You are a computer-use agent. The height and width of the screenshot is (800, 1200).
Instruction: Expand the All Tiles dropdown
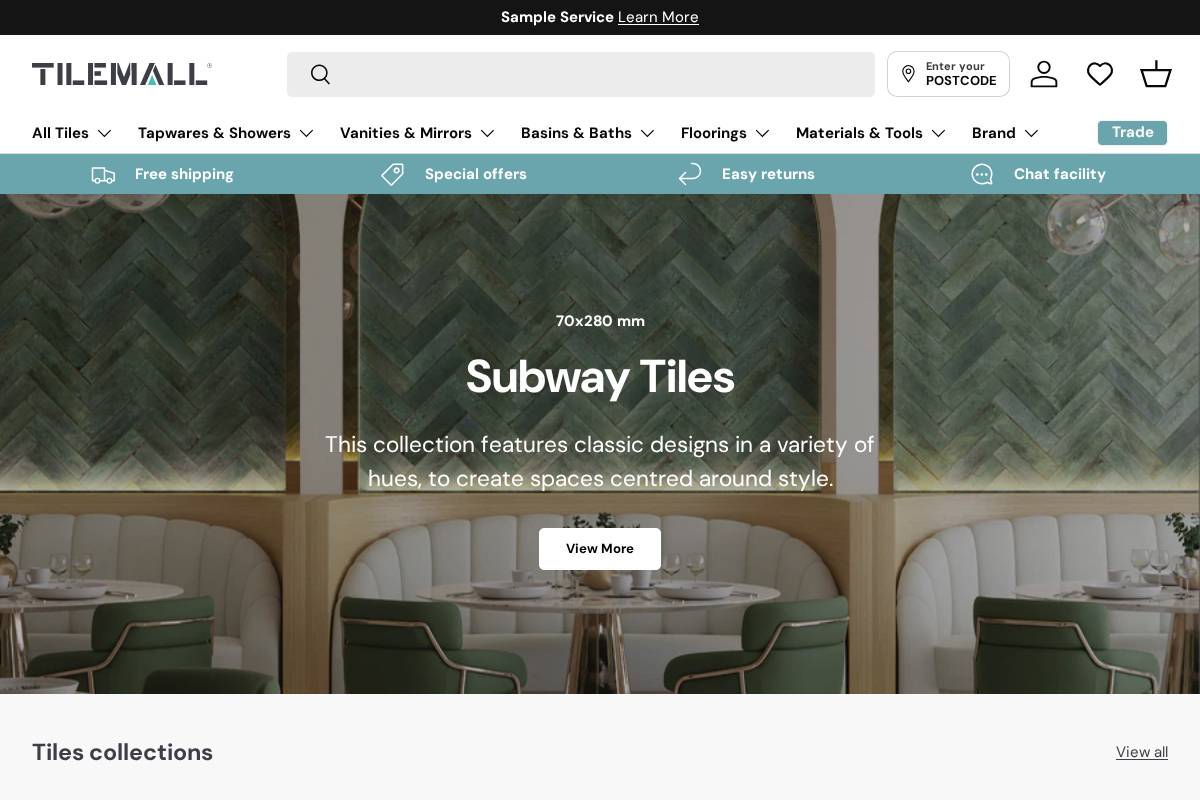coord(71,133)
